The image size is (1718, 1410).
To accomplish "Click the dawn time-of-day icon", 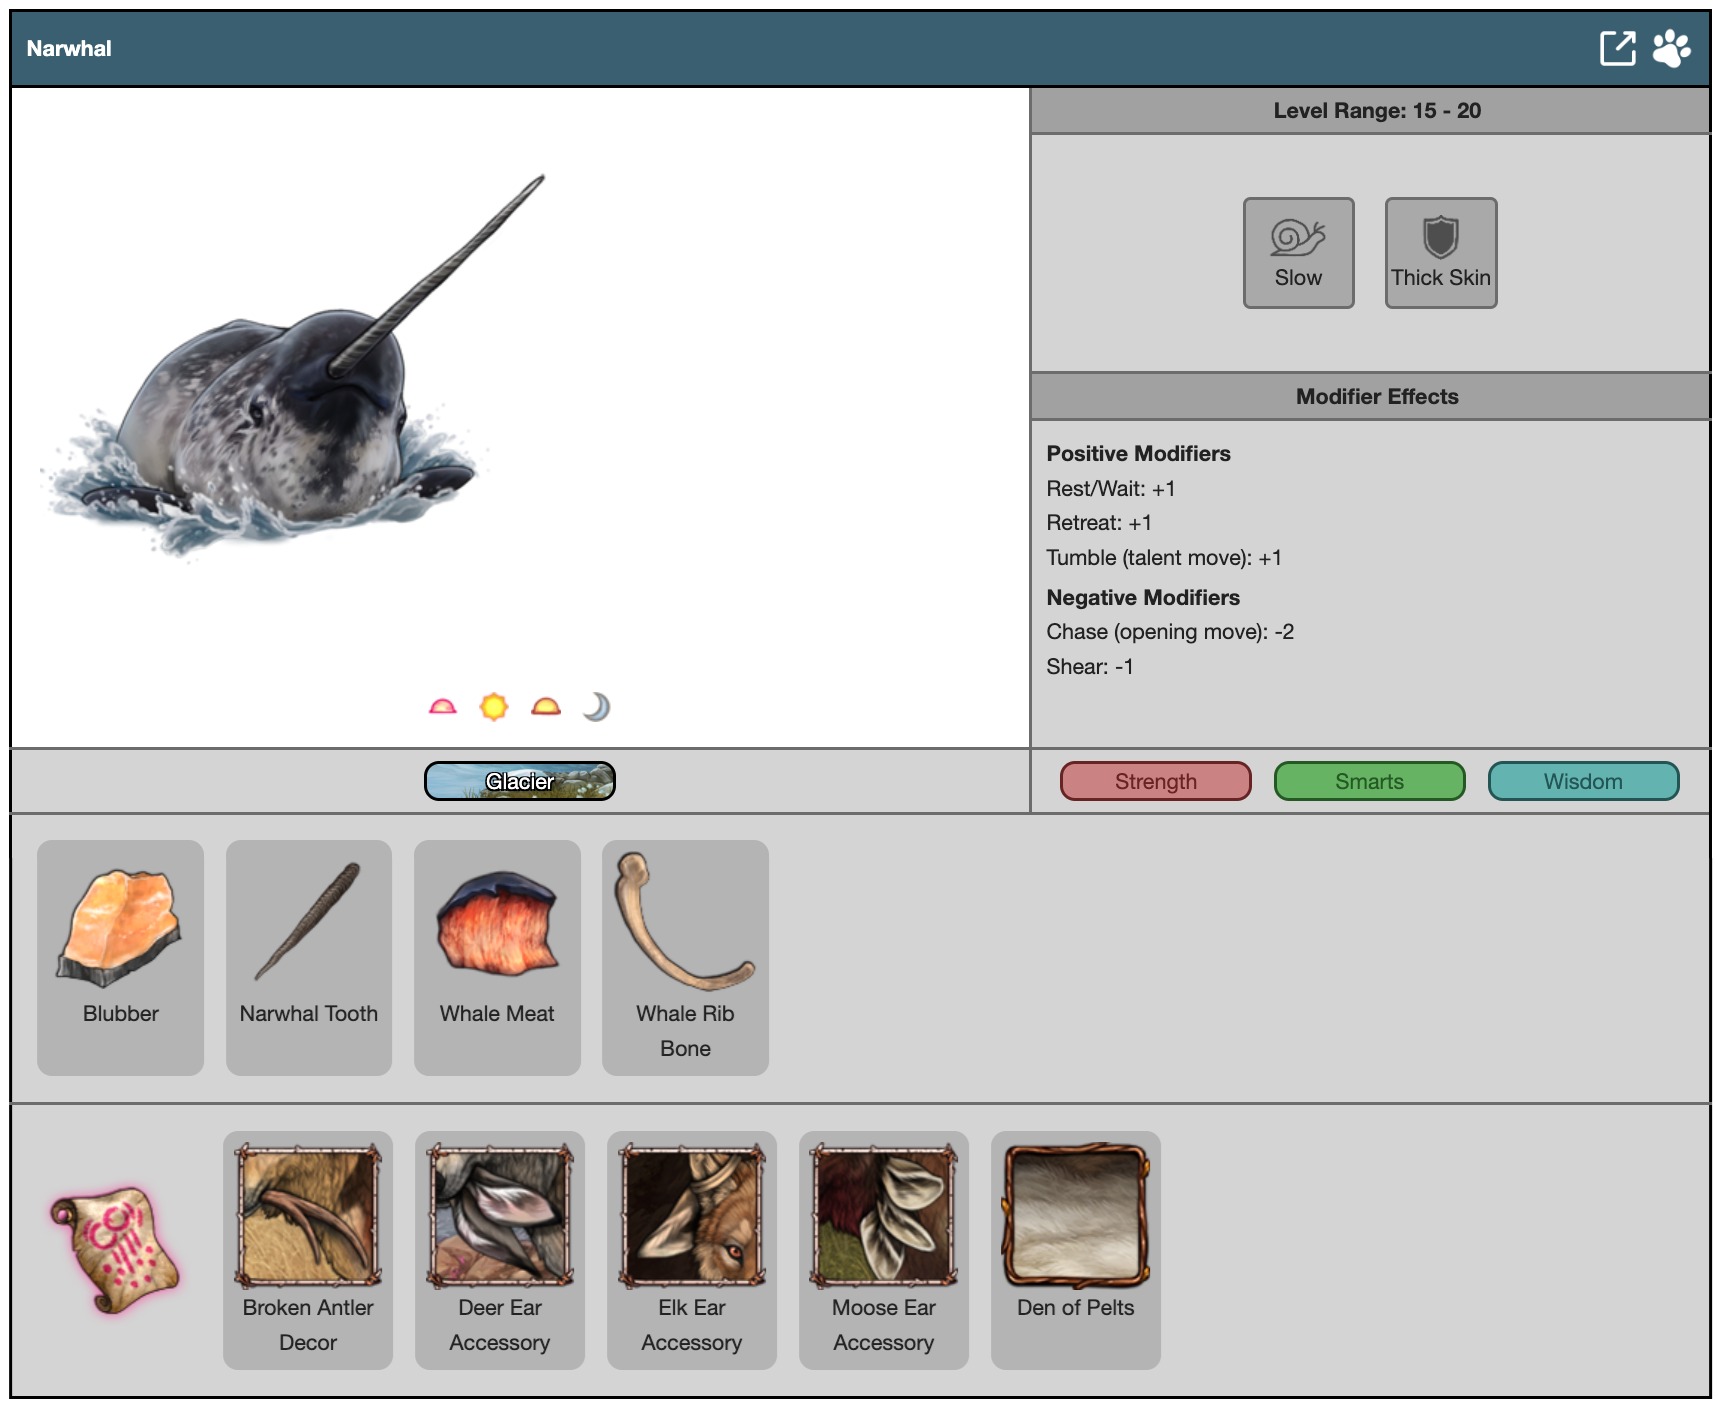I will [442, 707].
